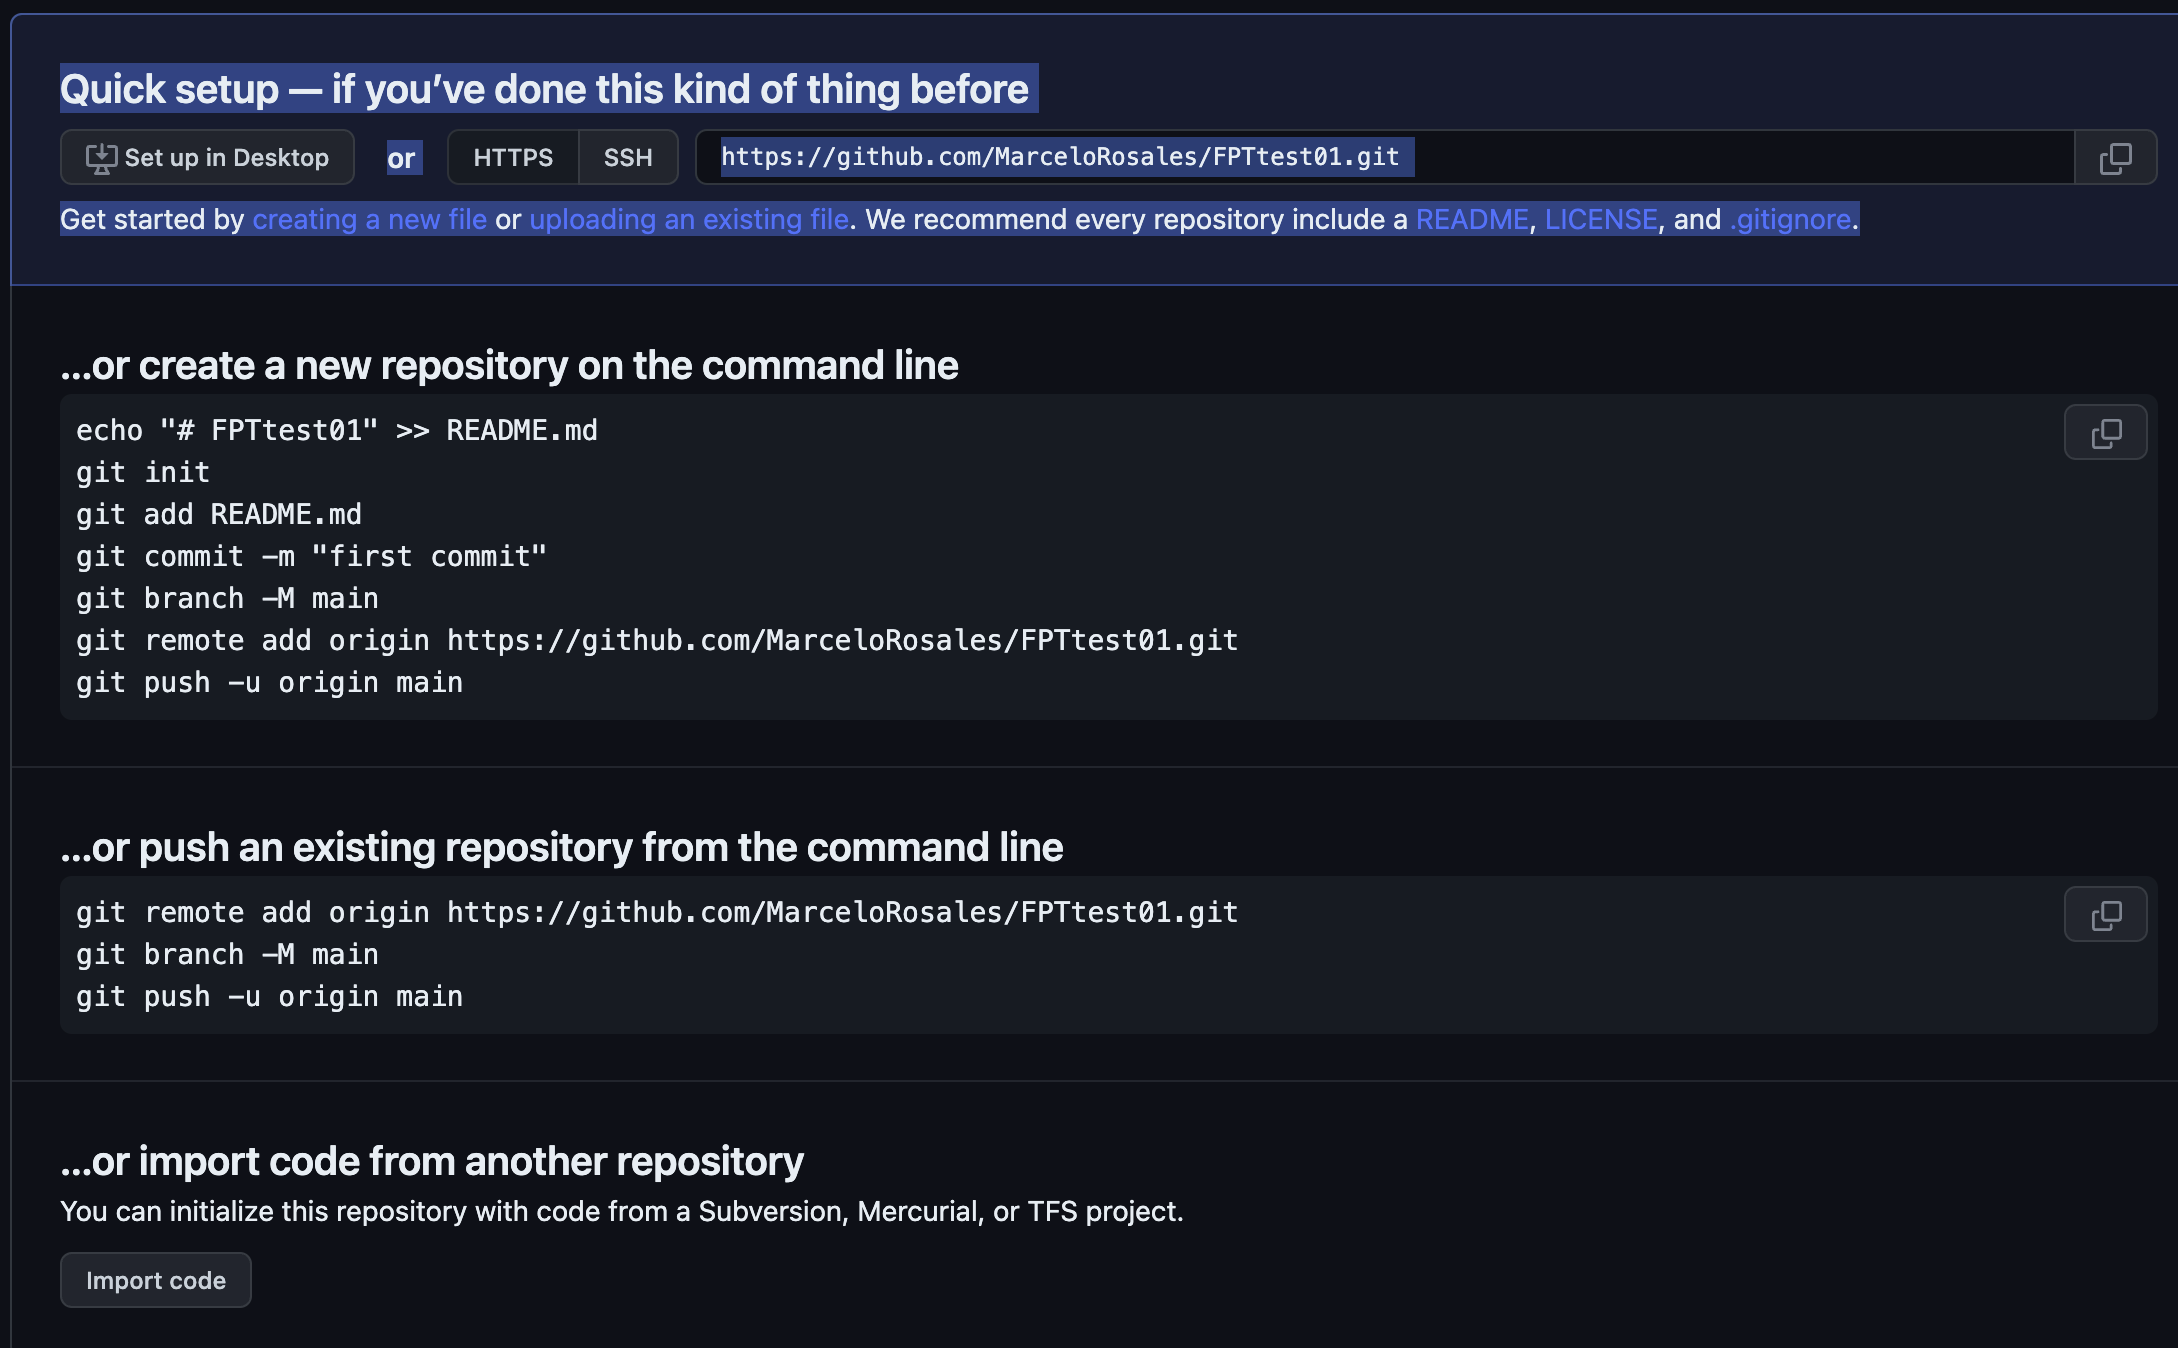Screen dimensions: 2178x1348
Task: Open the .gitignore link
Action: pos(1790,220)
